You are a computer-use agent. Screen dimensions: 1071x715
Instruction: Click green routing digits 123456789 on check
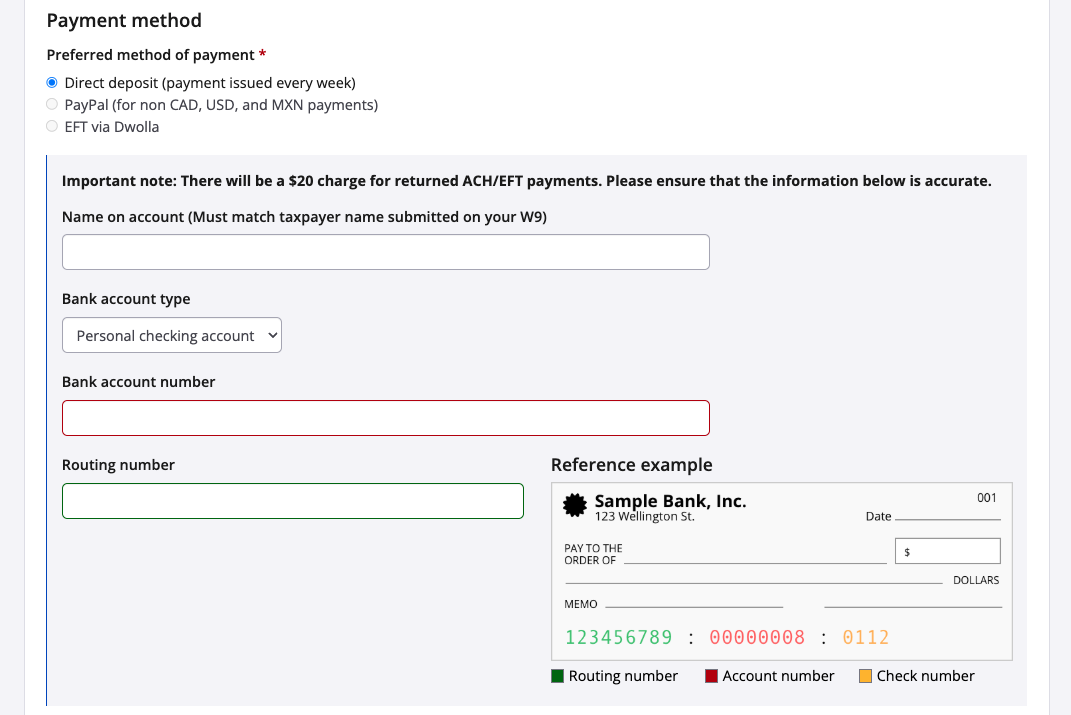point(619,638)
